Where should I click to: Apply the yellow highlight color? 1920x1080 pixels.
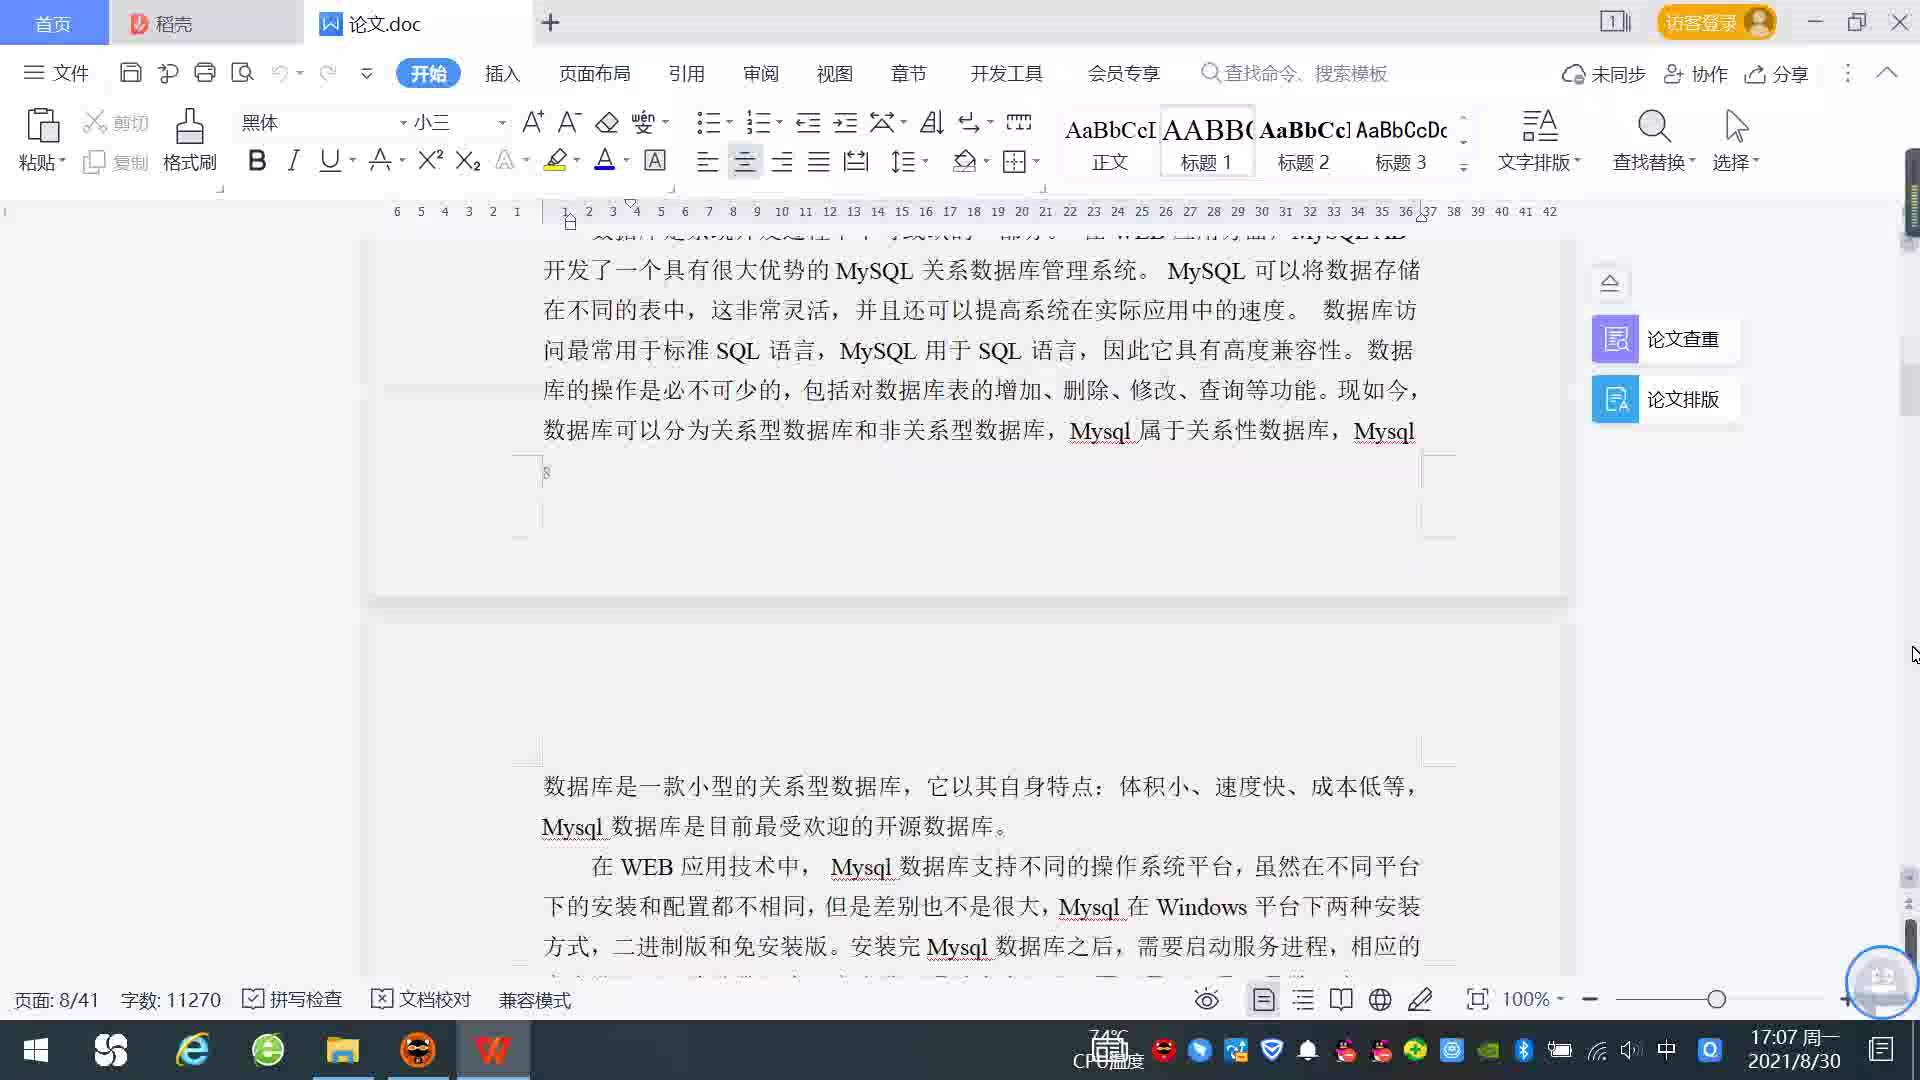click(555, 161)
